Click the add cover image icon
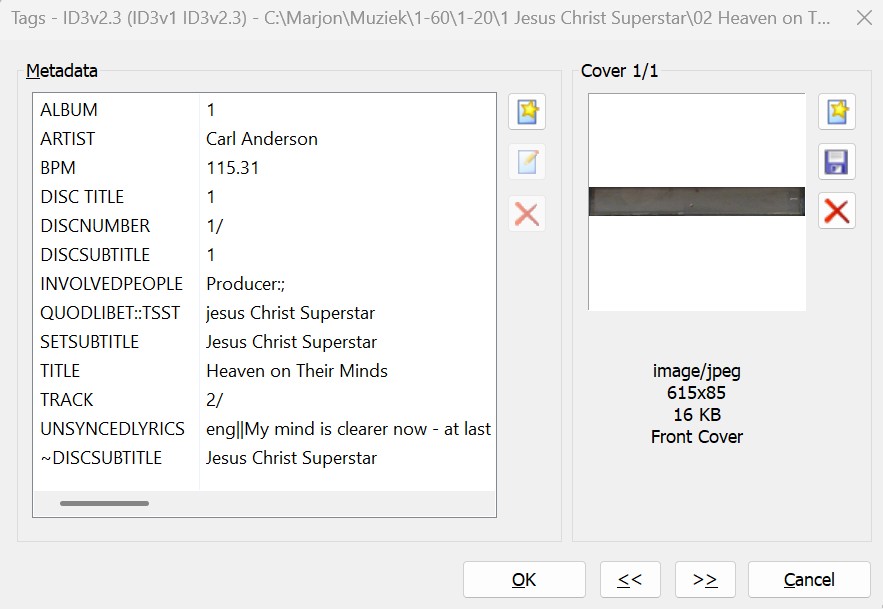This screenshot has height=609, width=883. point(837,112)
